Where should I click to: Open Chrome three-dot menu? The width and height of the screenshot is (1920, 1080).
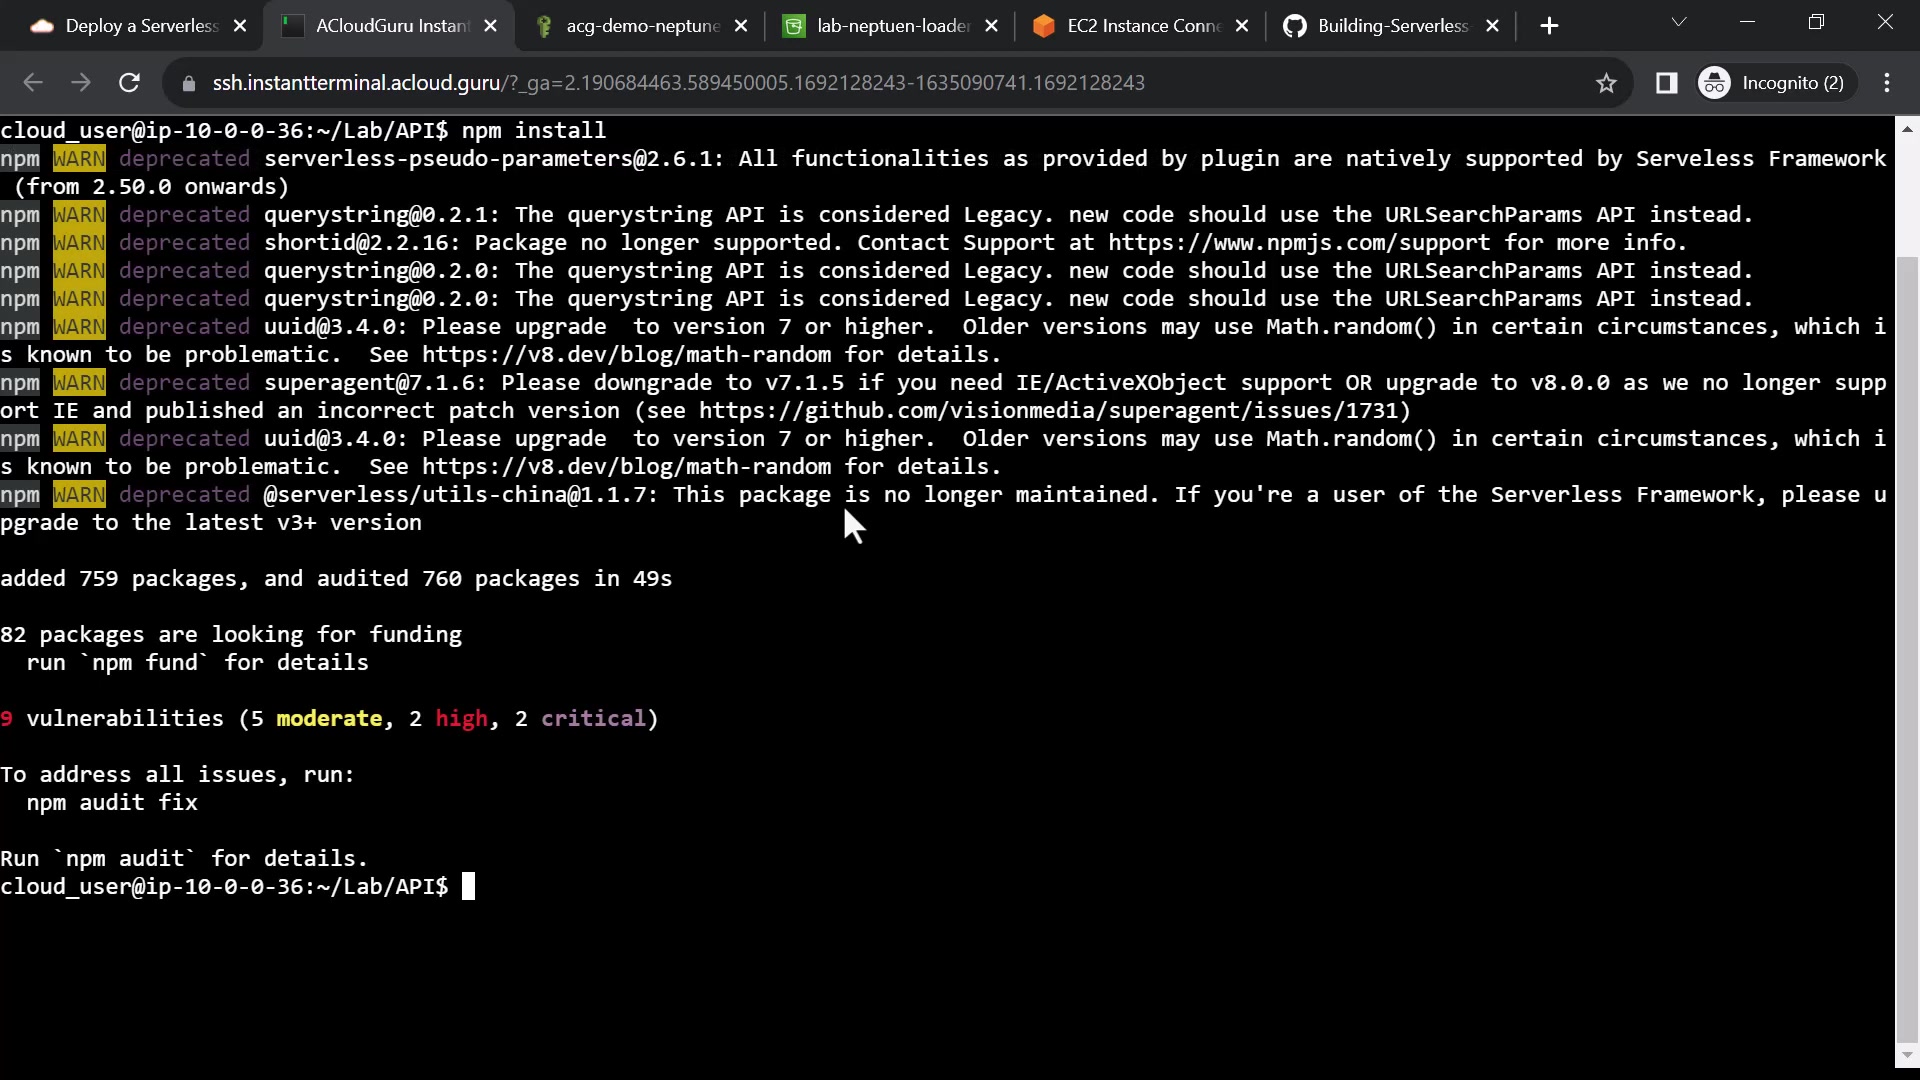pyautogui.click(x=1887, y=83)
